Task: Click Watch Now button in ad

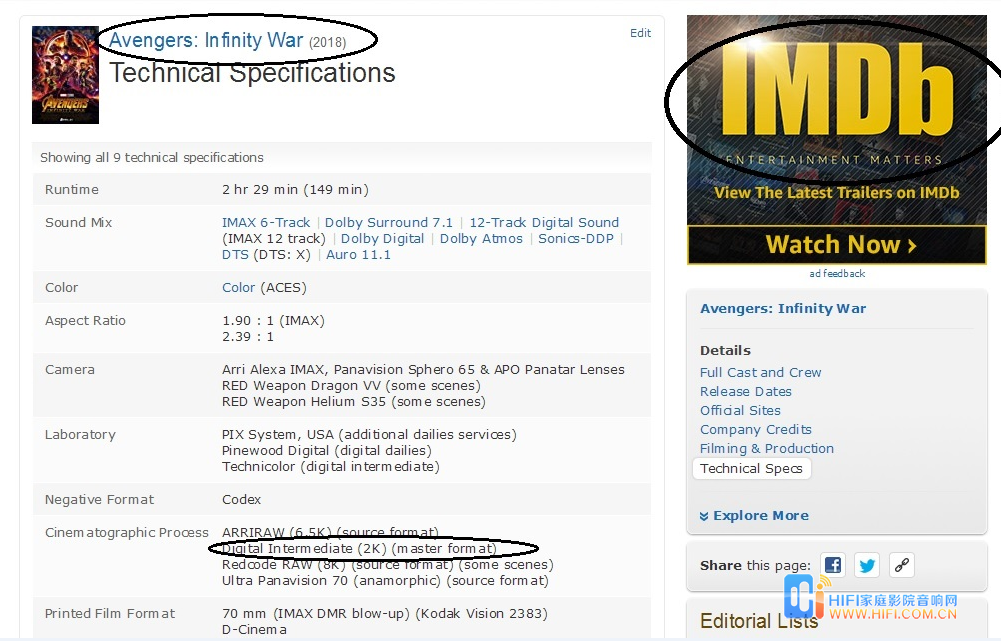Action: tap(837, 245)
